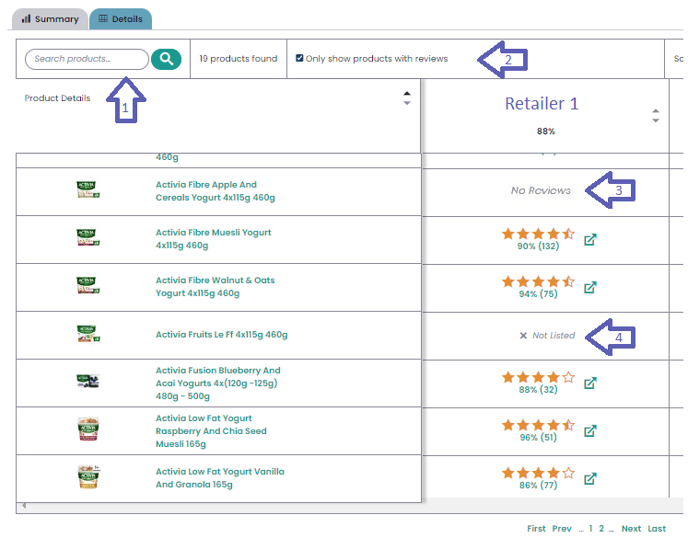Open Activia Fusion Blueberry And Acai Yogurts product

218,383
